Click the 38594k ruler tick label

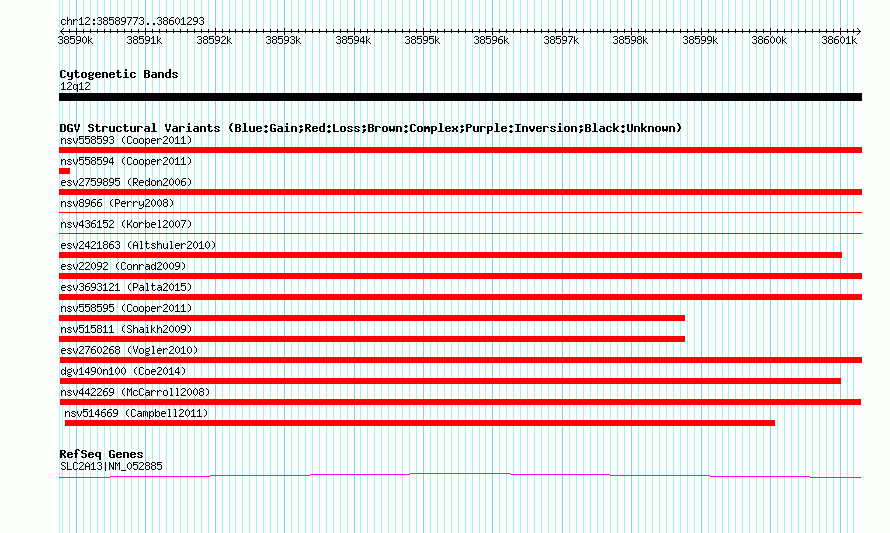click(353, 40)
